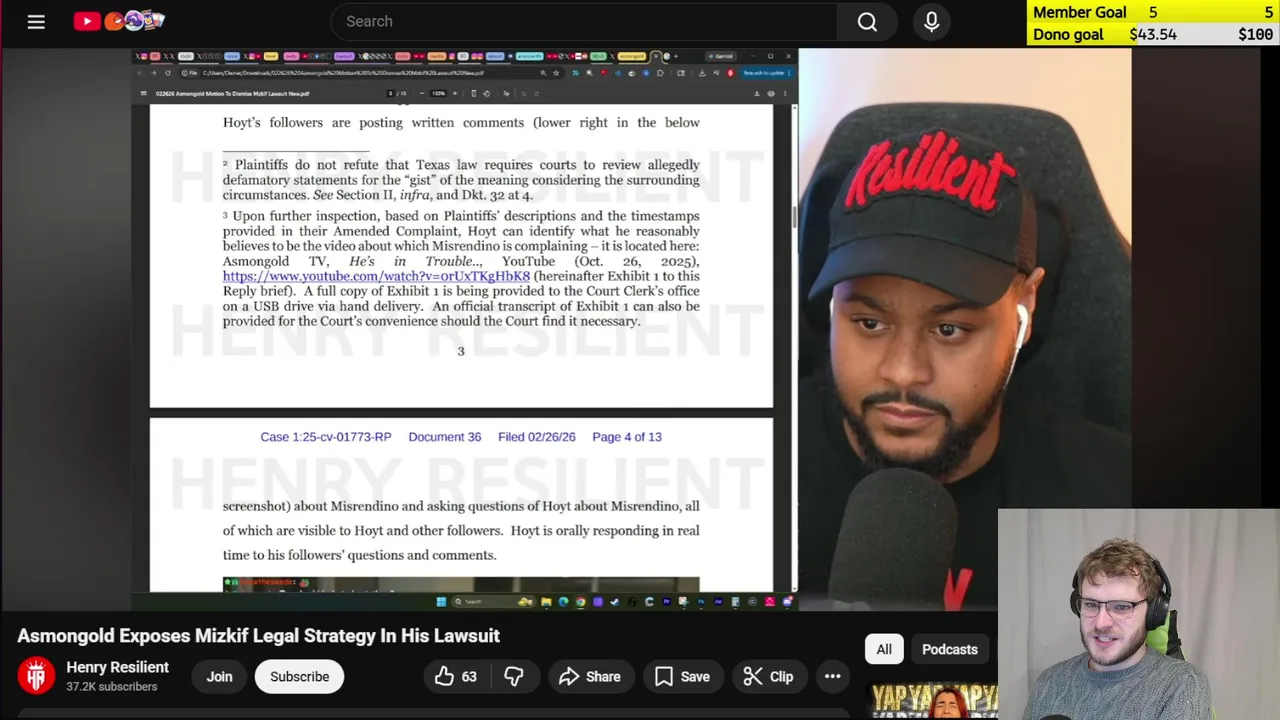Screen dimensions: 1280x720
Task: Print the PDF via the printer icon
Action: point(771,94)
